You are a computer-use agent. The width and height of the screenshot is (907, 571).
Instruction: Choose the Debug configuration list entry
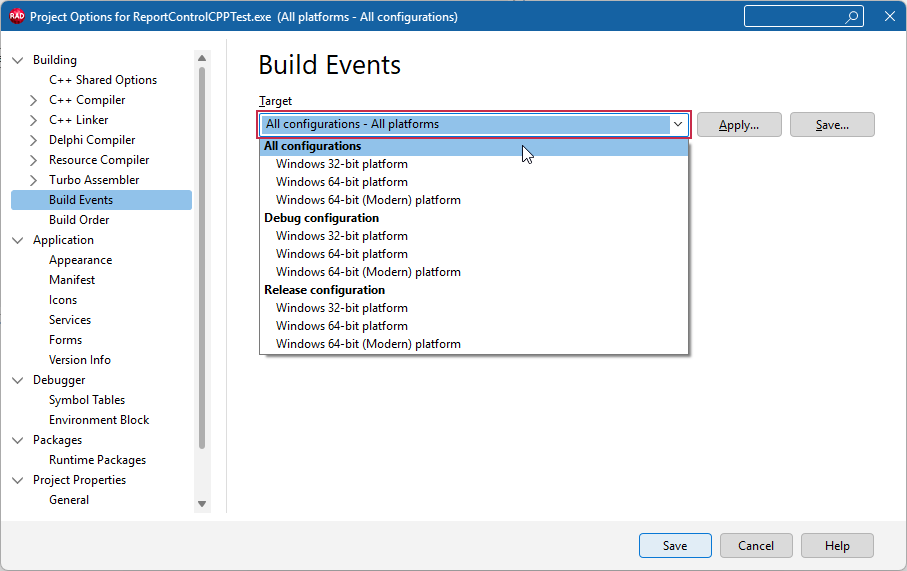point(474,218)
